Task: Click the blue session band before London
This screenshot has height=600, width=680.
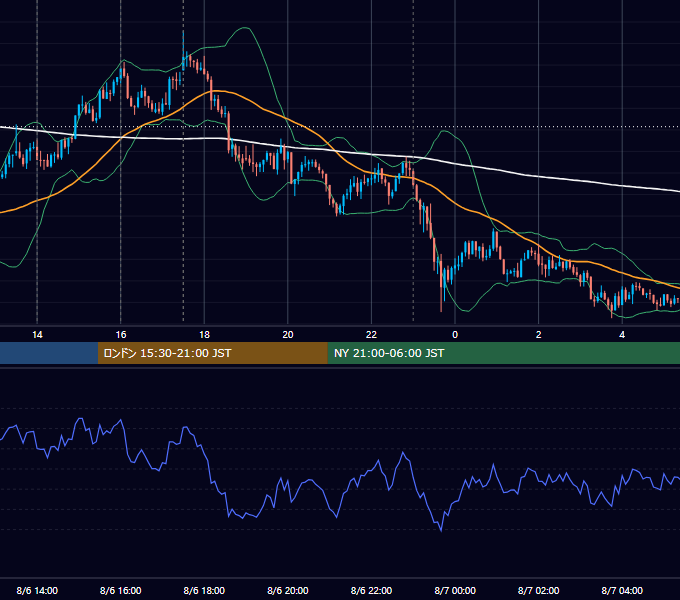Action: (49, 353)
